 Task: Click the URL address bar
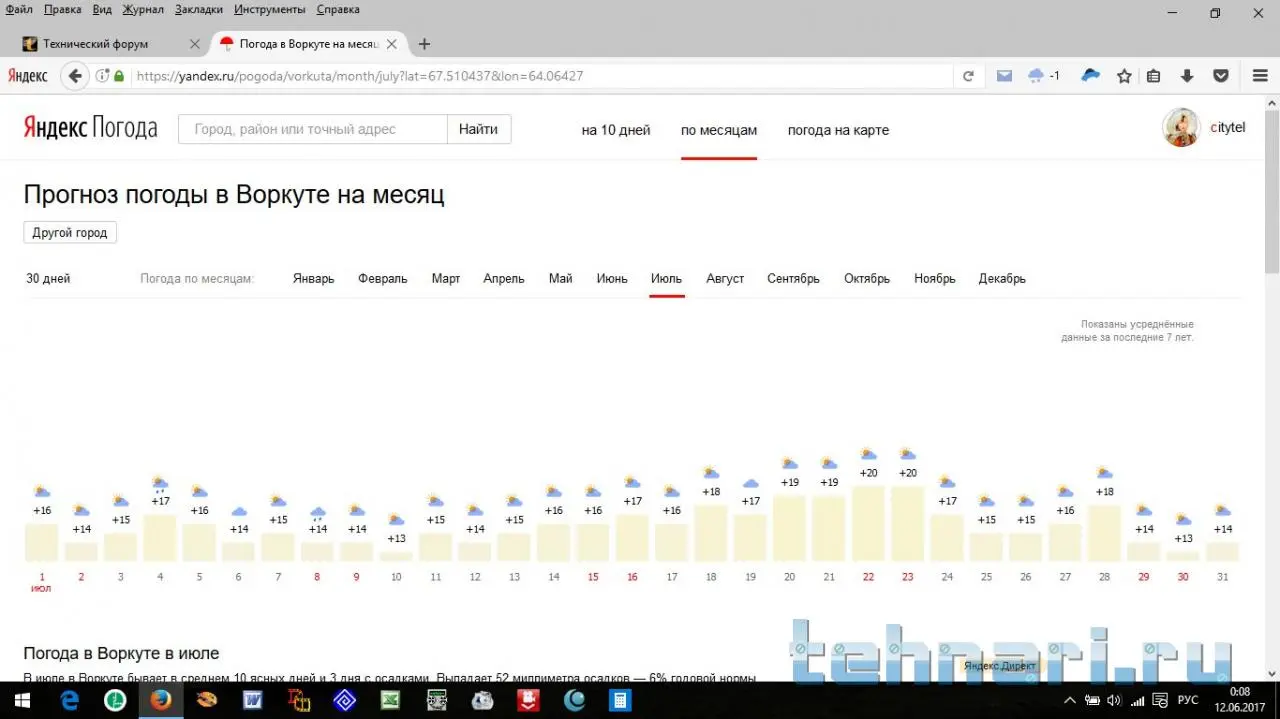click(x=540, y=76)
